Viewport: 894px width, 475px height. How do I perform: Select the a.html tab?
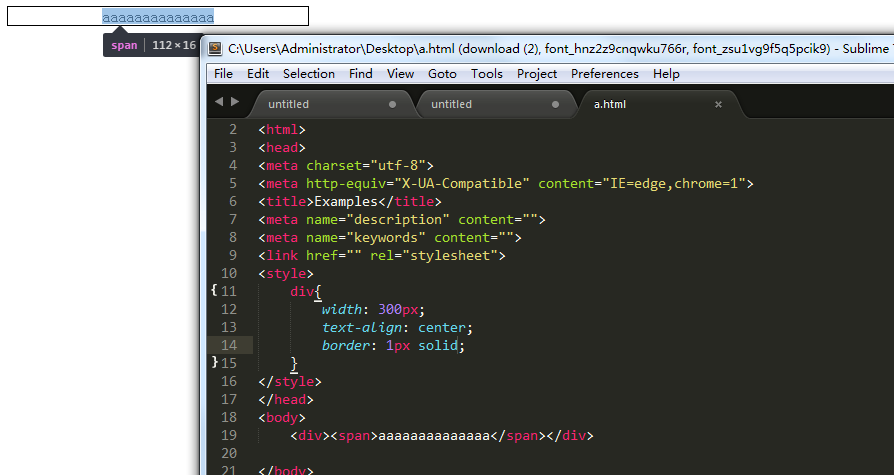coord(659,104)
